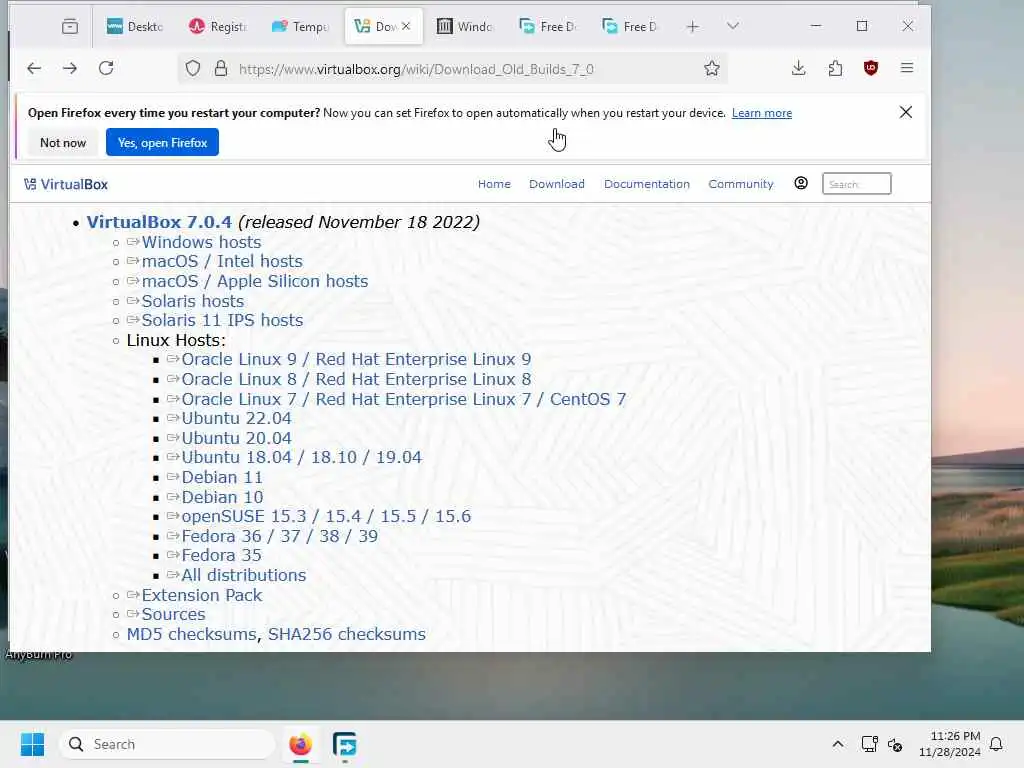This screenshot has width=1024, height=768.
Task: Bookmark this page with the star
Action: click(712, 68)
